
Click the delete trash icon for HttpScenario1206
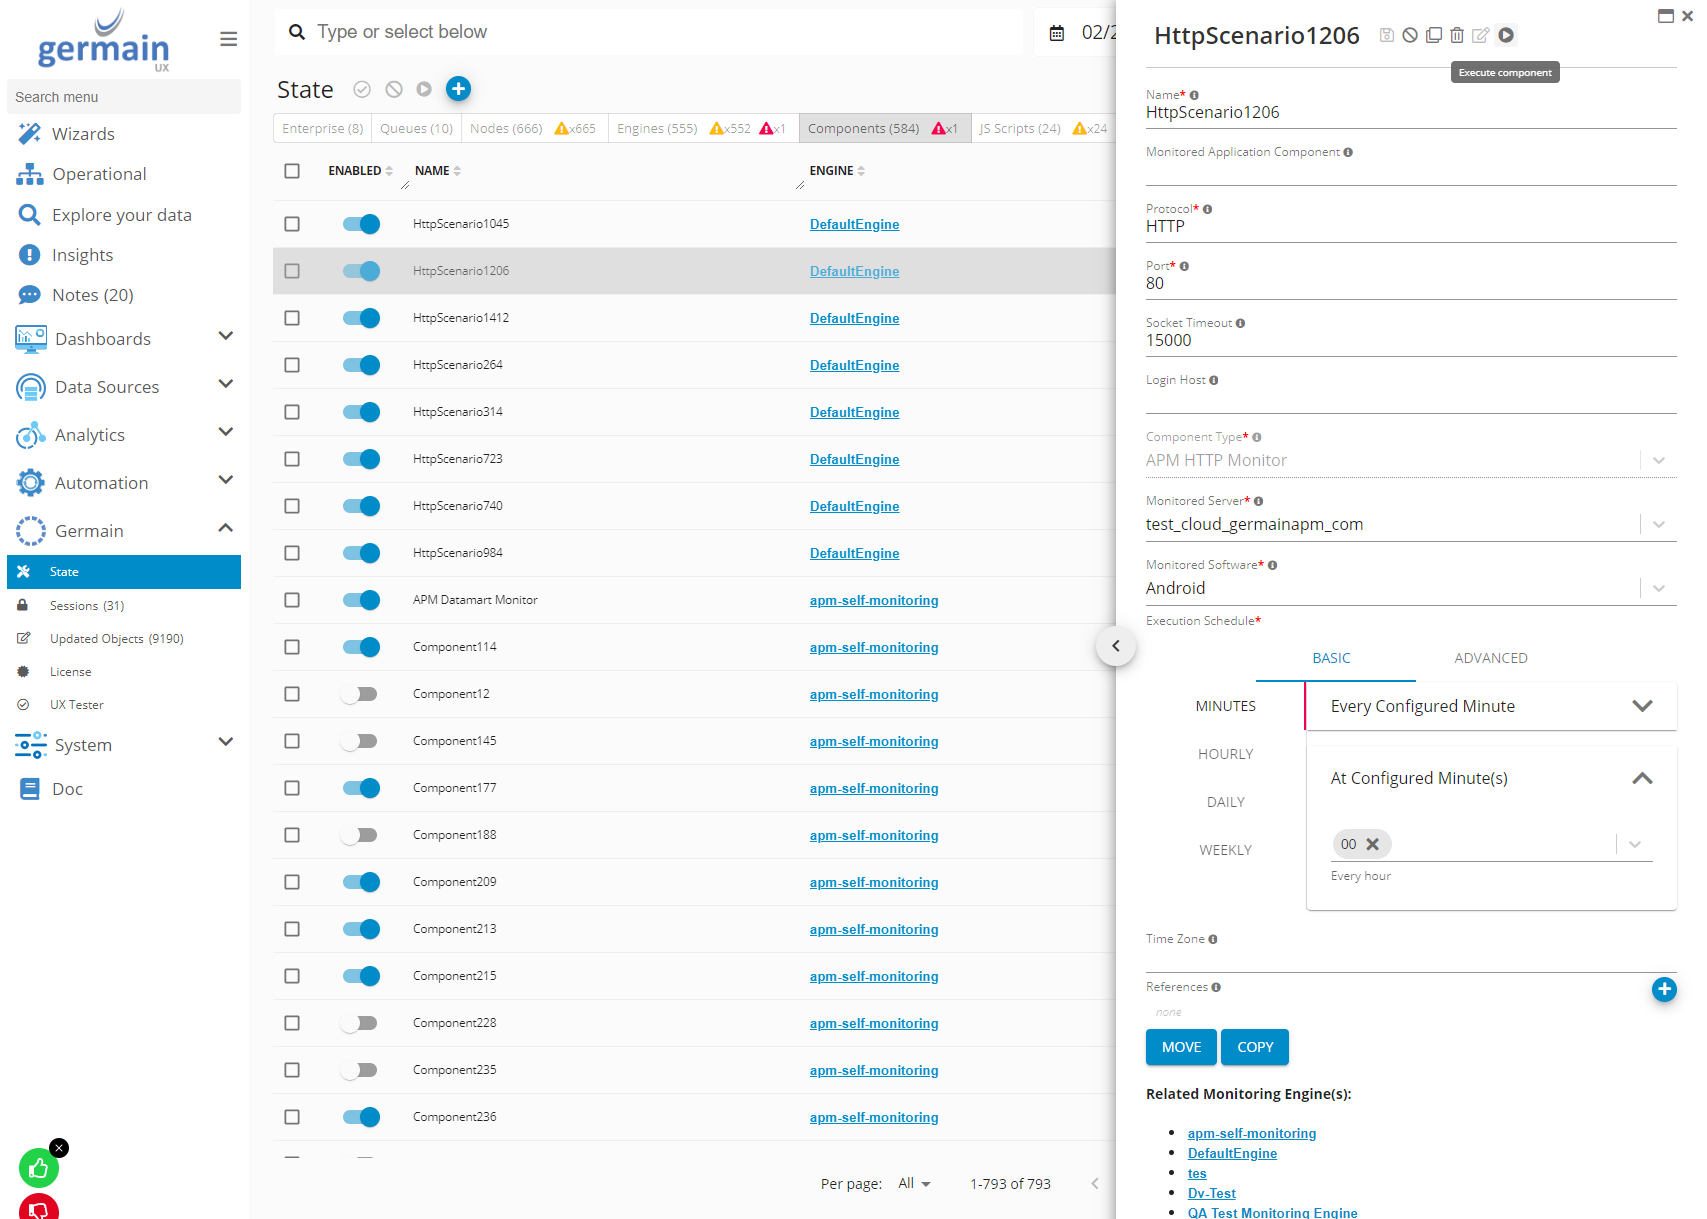[1457, 35]
